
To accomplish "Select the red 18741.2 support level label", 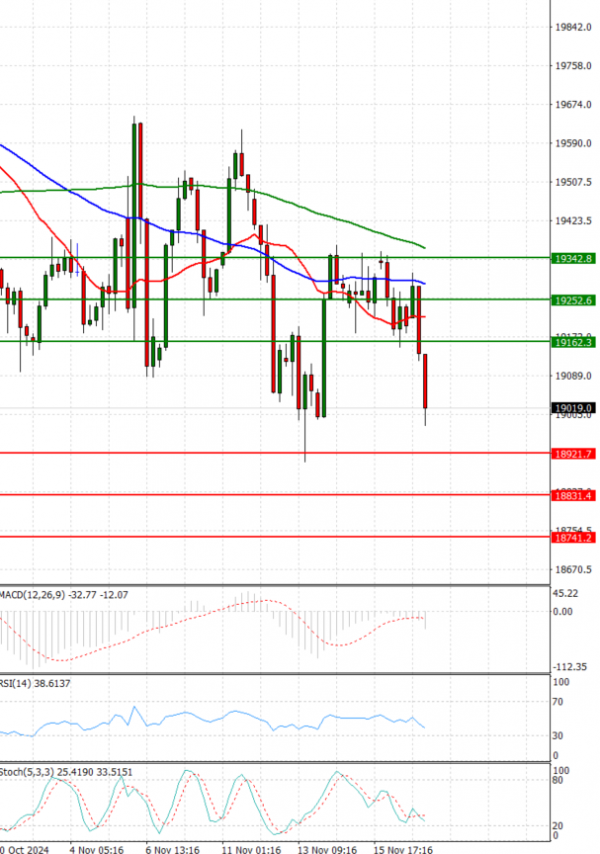I will [573, 537].
